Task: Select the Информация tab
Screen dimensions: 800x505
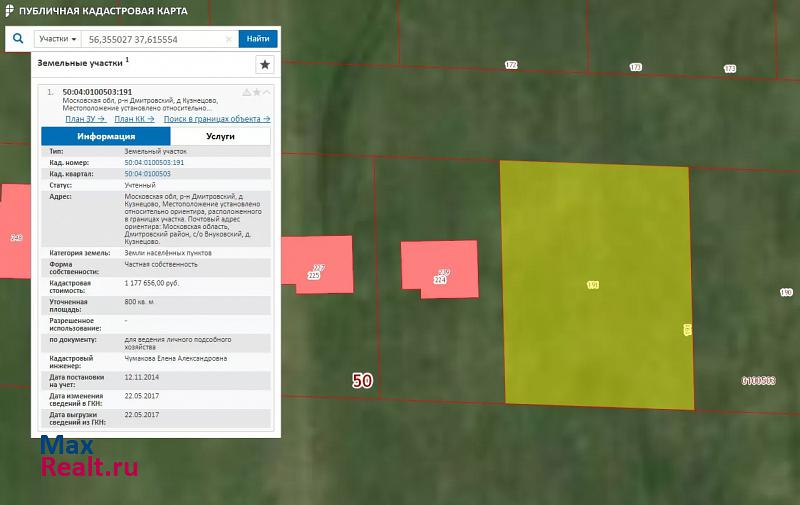Action: [106, 136]
